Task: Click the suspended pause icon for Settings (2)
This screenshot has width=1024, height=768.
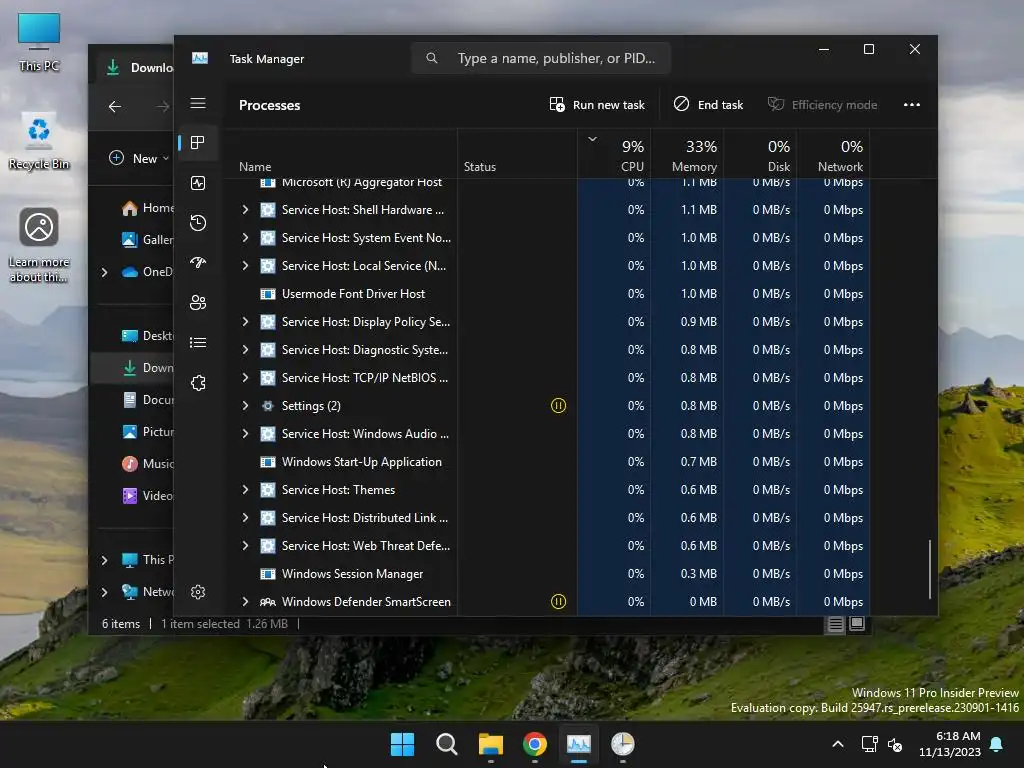Action: [x=558, y=406]
